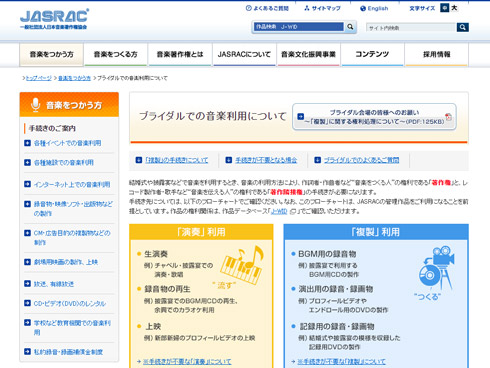
Task: Click 手続きのご案内 sidebar section heading
Action: coord(52,128)
